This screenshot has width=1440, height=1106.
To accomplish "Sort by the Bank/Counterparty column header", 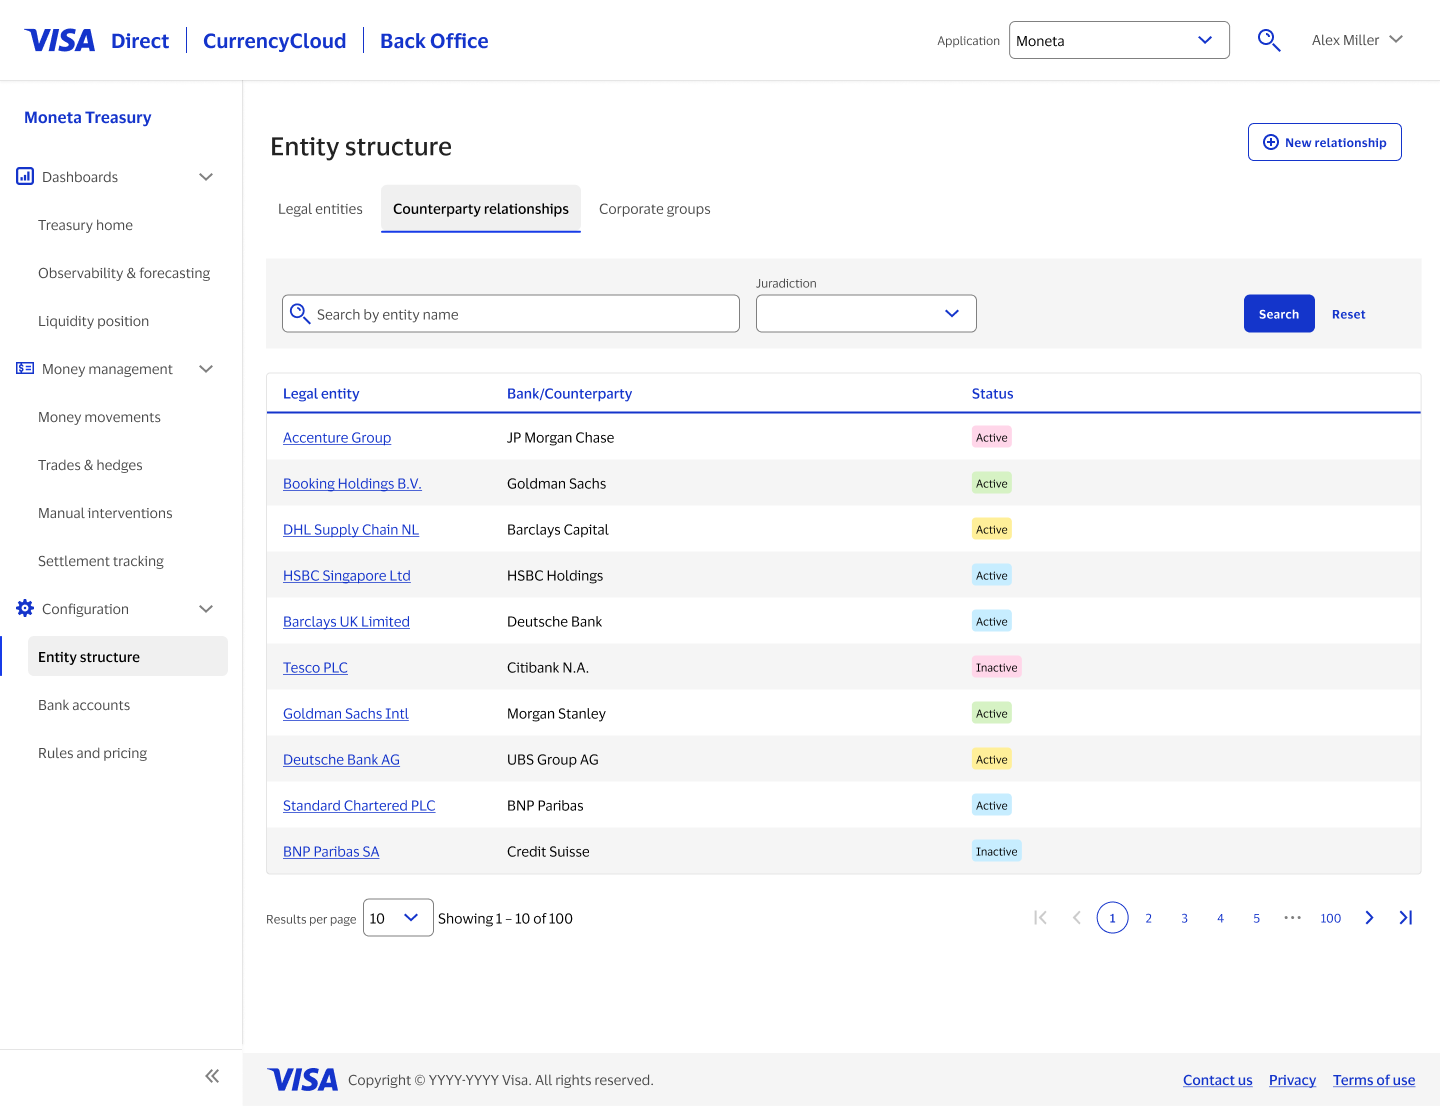I will tap(569, 393).
